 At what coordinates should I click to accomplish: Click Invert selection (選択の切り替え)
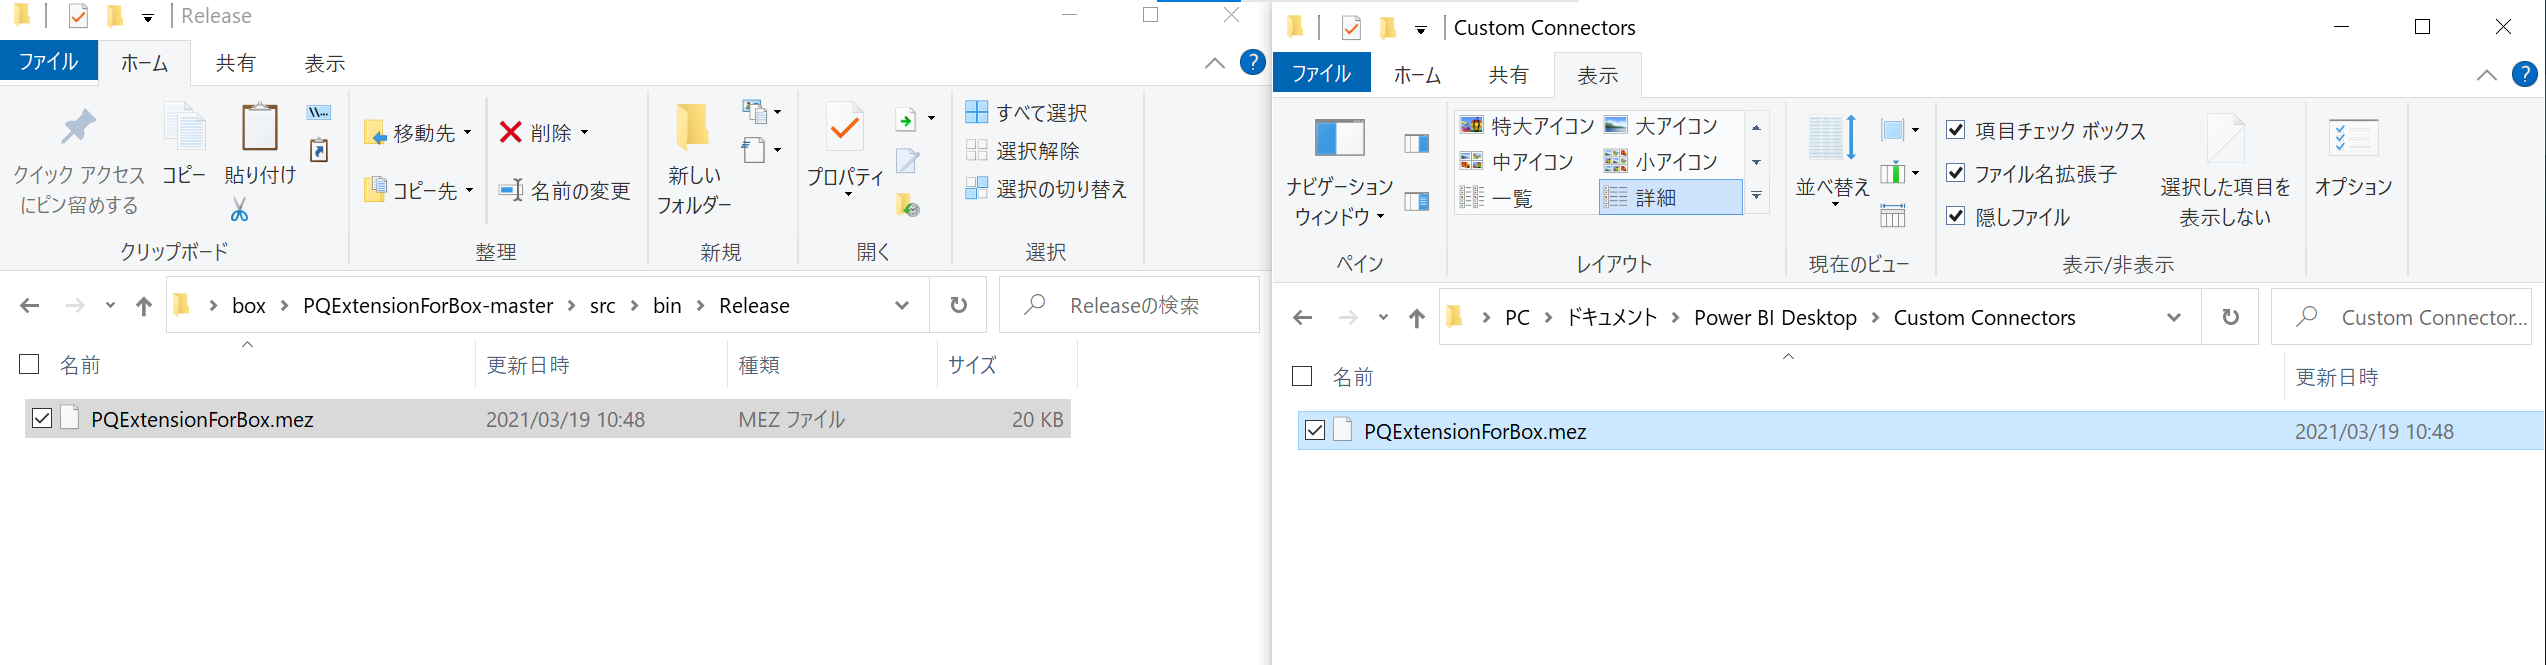[1046, 188]
